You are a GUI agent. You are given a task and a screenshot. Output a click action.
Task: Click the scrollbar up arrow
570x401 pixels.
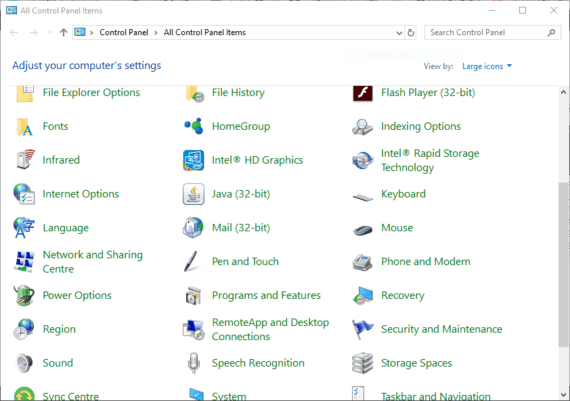(563, 92)
